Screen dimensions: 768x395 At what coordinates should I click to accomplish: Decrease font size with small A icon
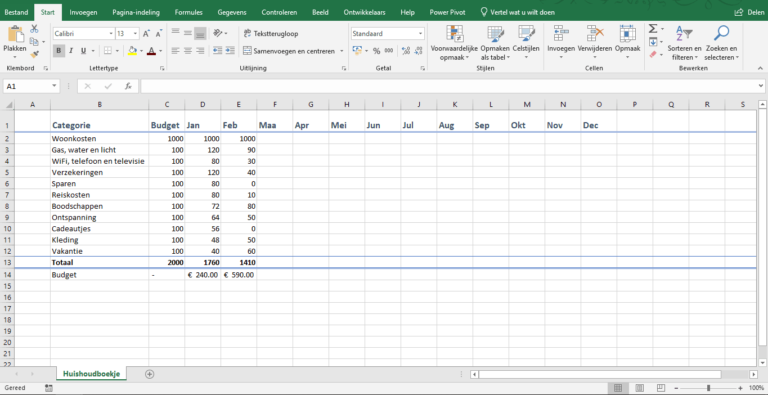coord(158,34)
